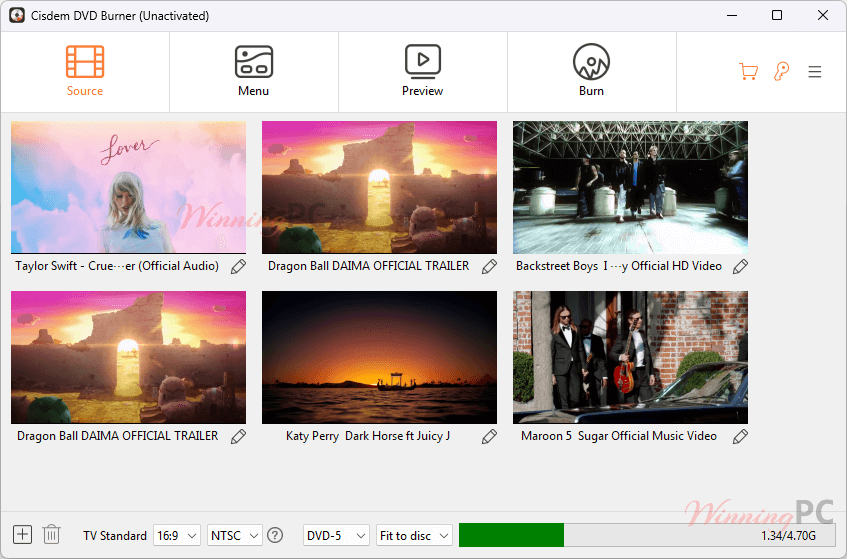847x559 pixels.
Task: Edit the bottom-row Dragon Ball DAIMA trailer
Action: [x=238, y=436]
